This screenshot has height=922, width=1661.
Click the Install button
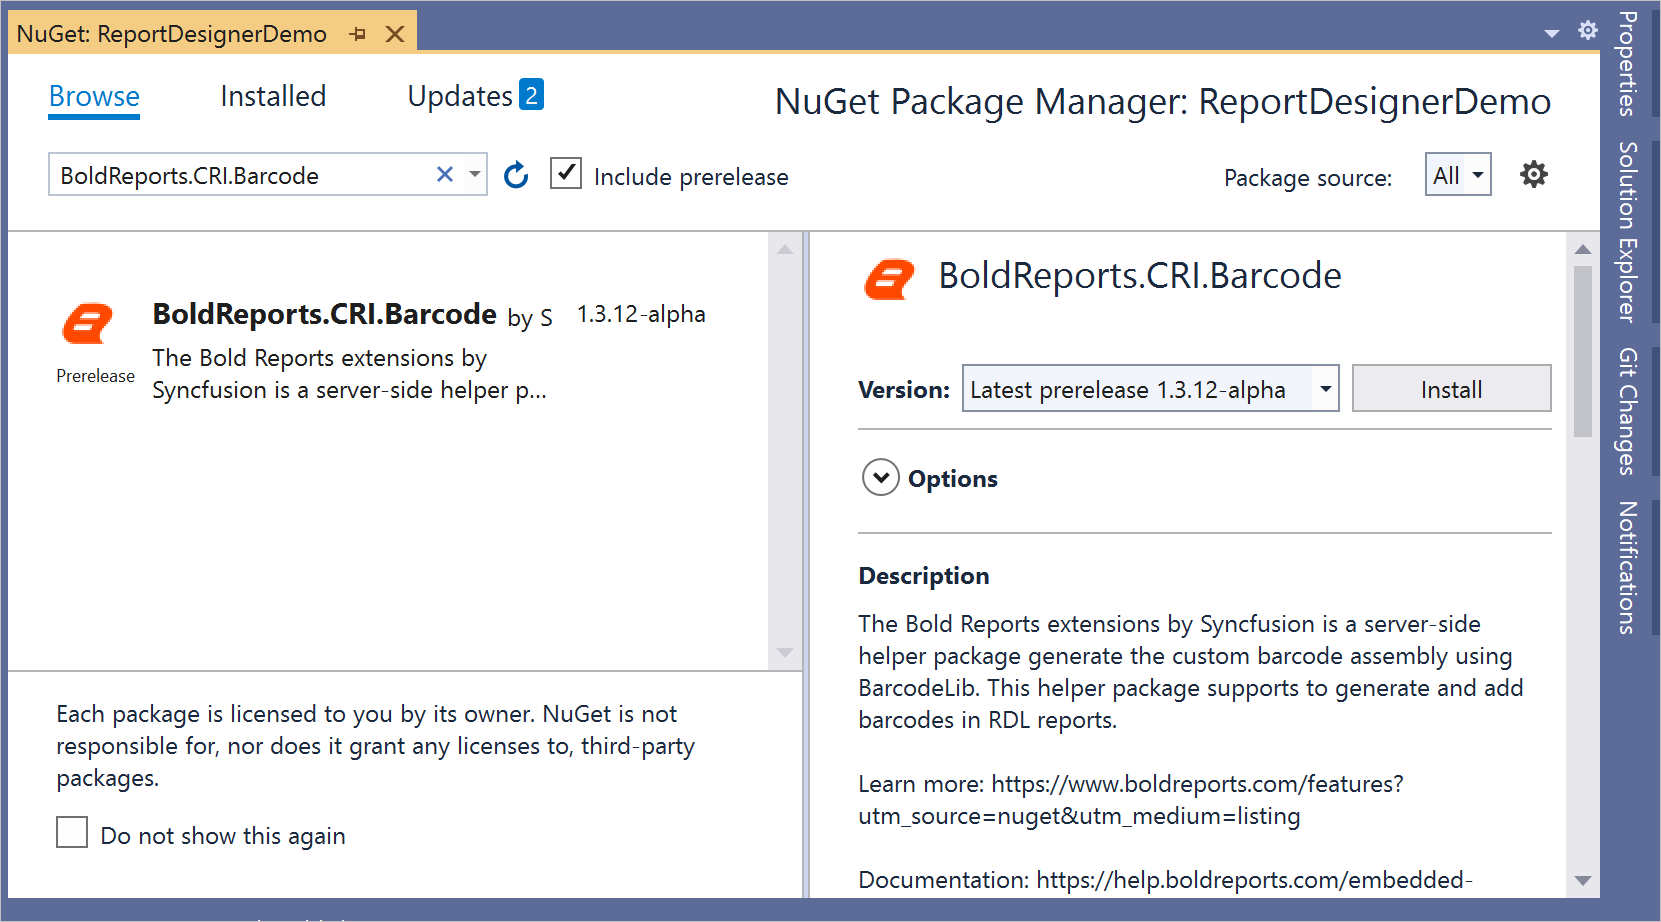(1451, 389)
